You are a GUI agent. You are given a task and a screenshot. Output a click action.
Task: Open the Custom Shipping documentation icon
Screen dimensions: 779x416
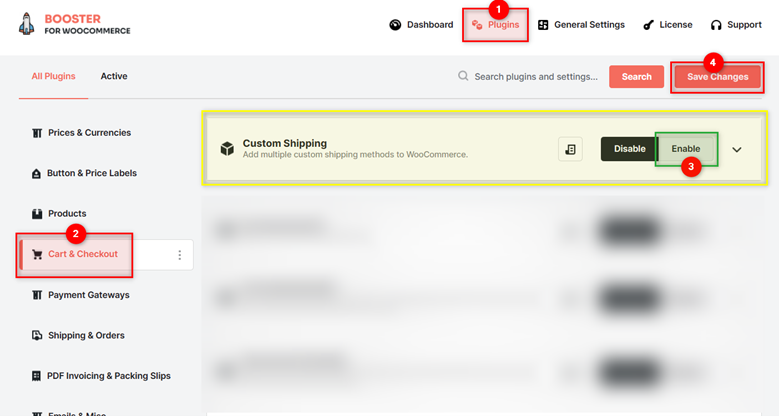(x=570, y=149)
